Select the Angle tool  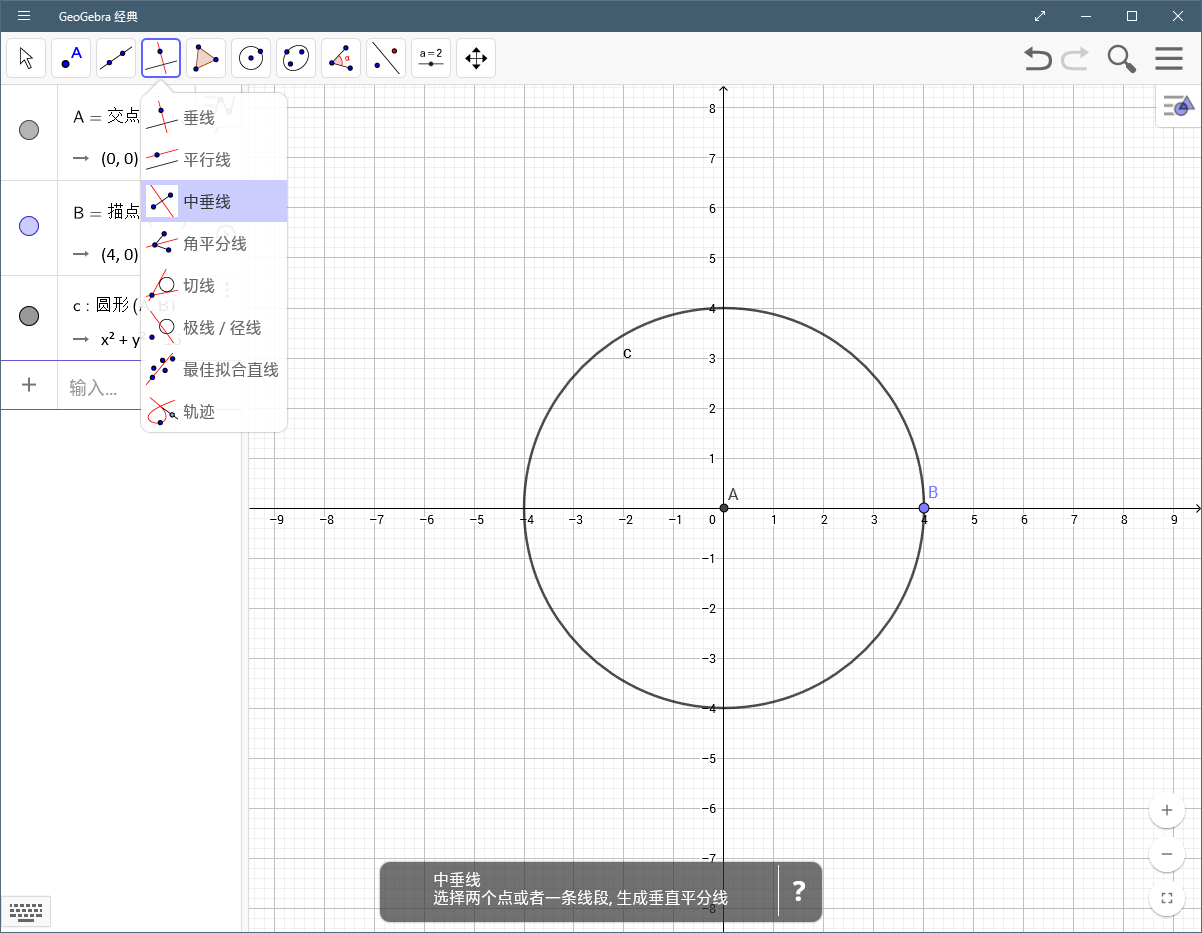tap(341, 58)
